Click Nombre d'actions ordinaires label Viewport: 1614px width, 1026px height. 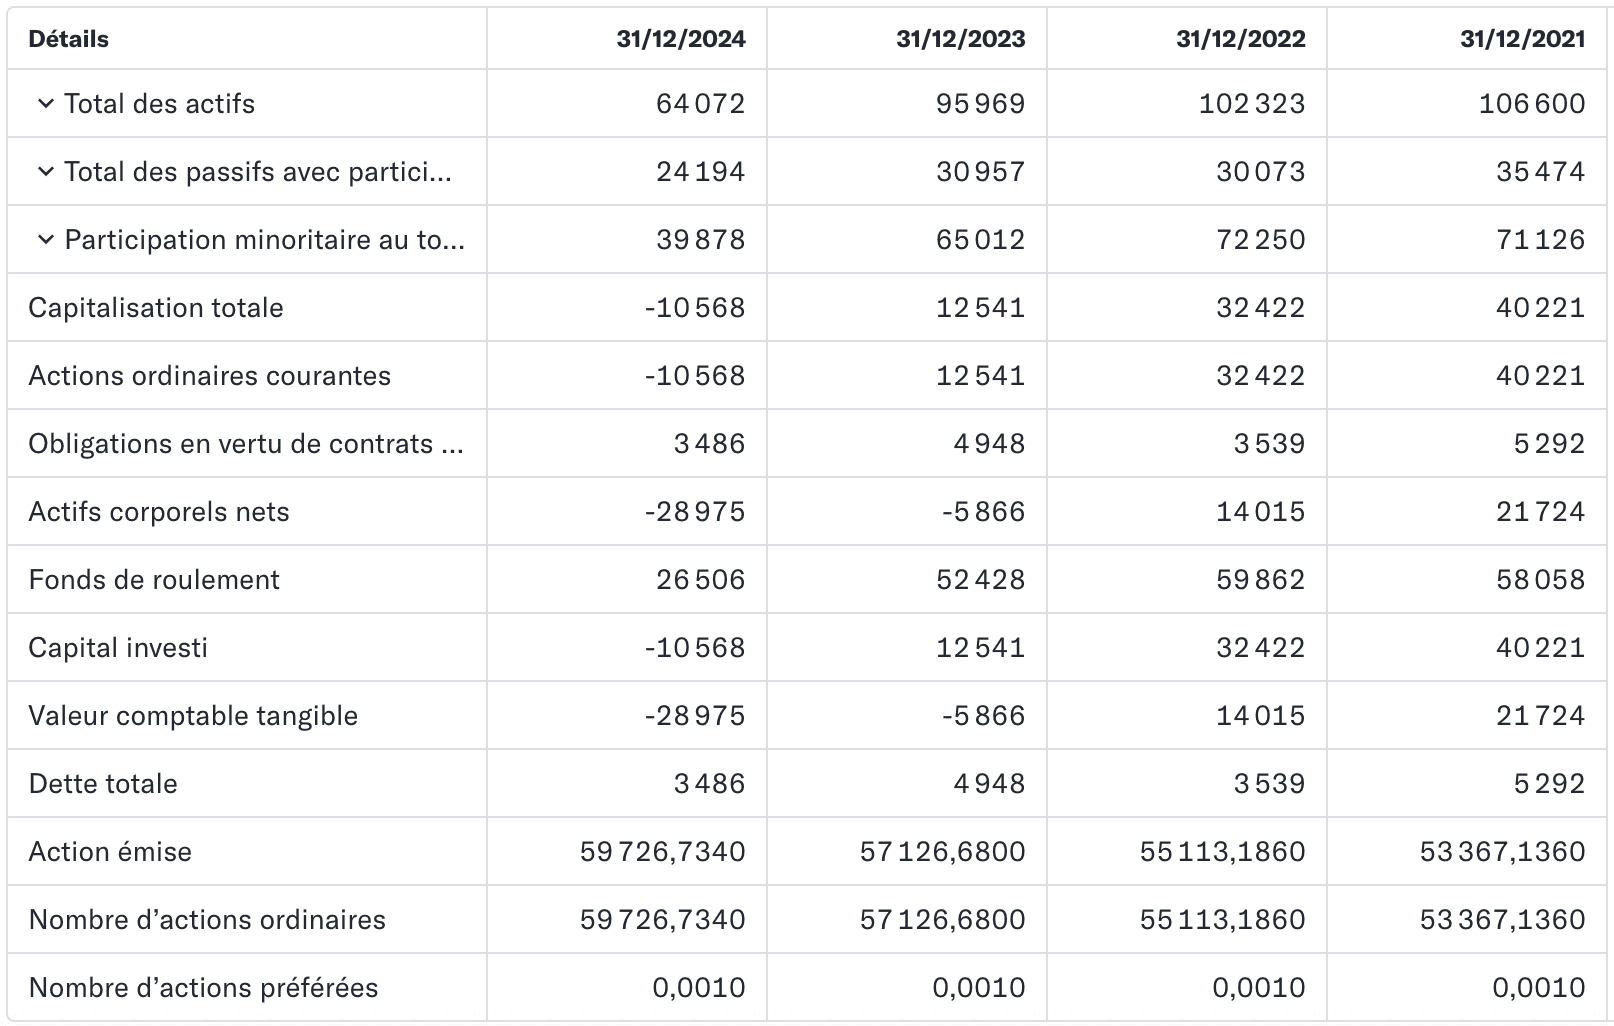click(x=207, y=919)
